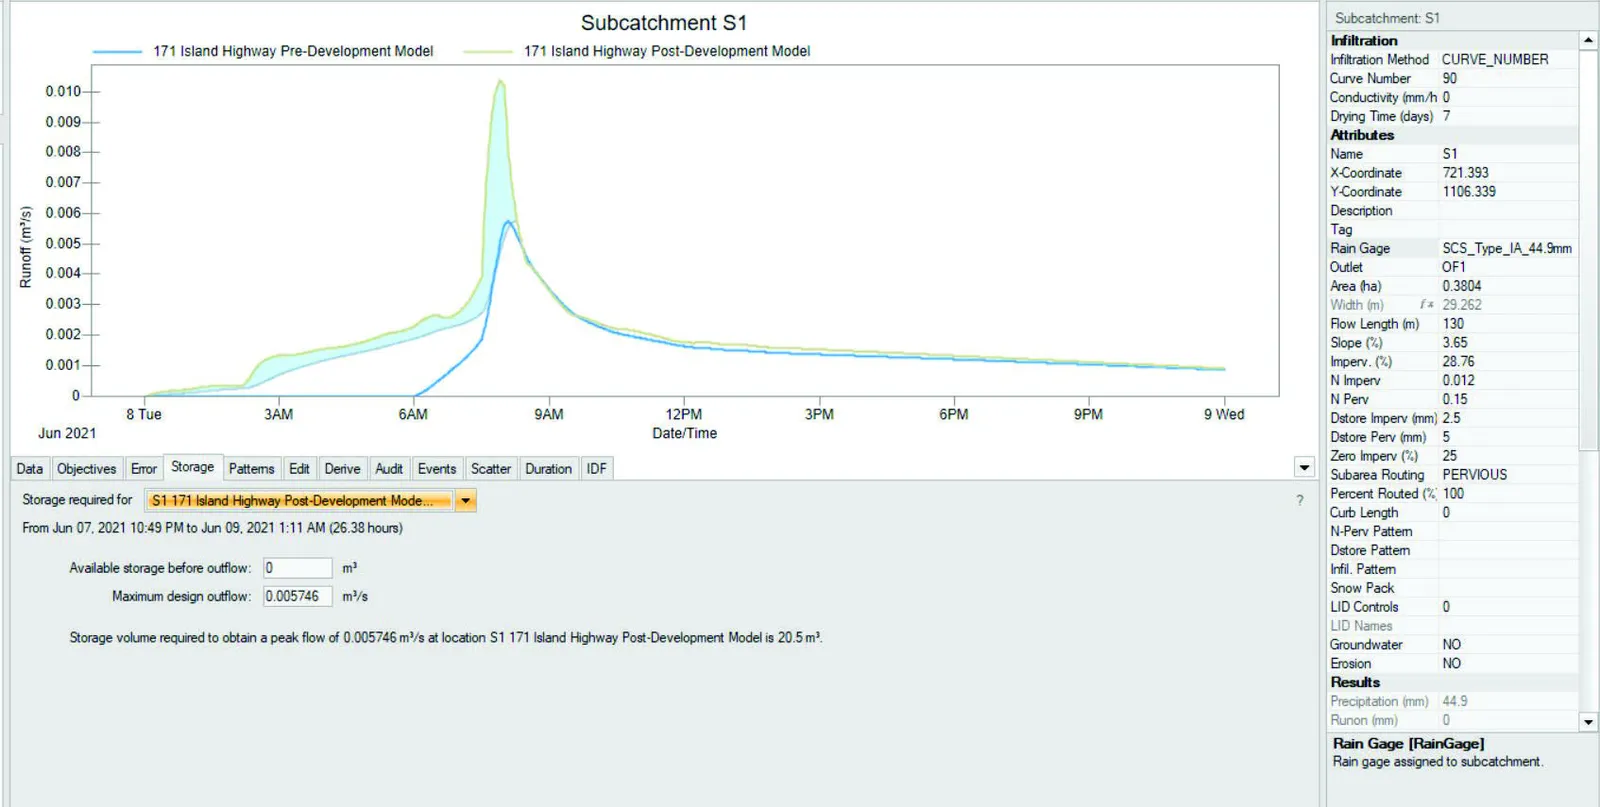1600x807 pixels.
Task: Switch to the Edit tab
Action: pyautogui.click(x=299, y=468)
